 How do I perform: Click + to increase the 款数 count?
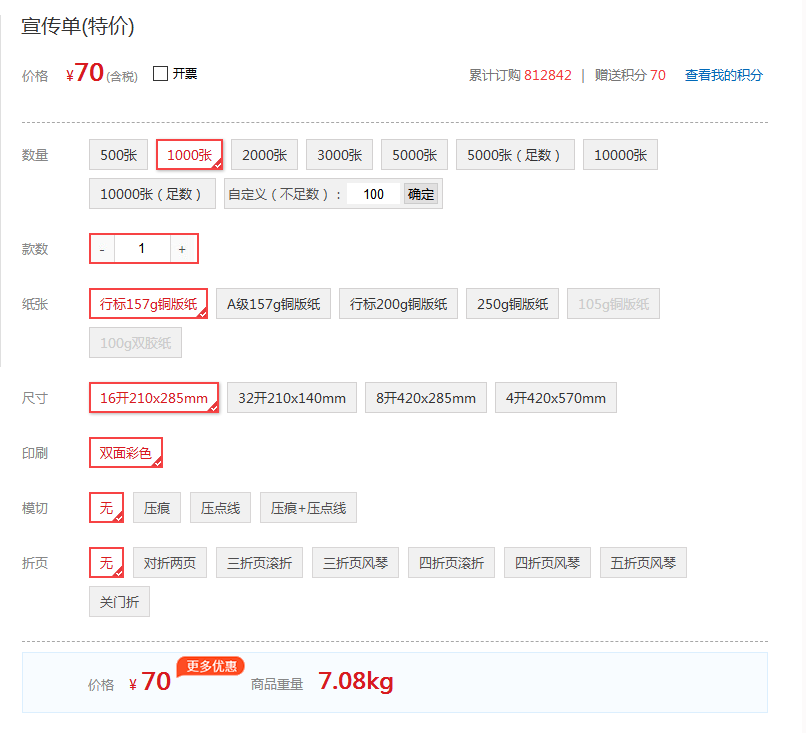click(x=183, y=248)
